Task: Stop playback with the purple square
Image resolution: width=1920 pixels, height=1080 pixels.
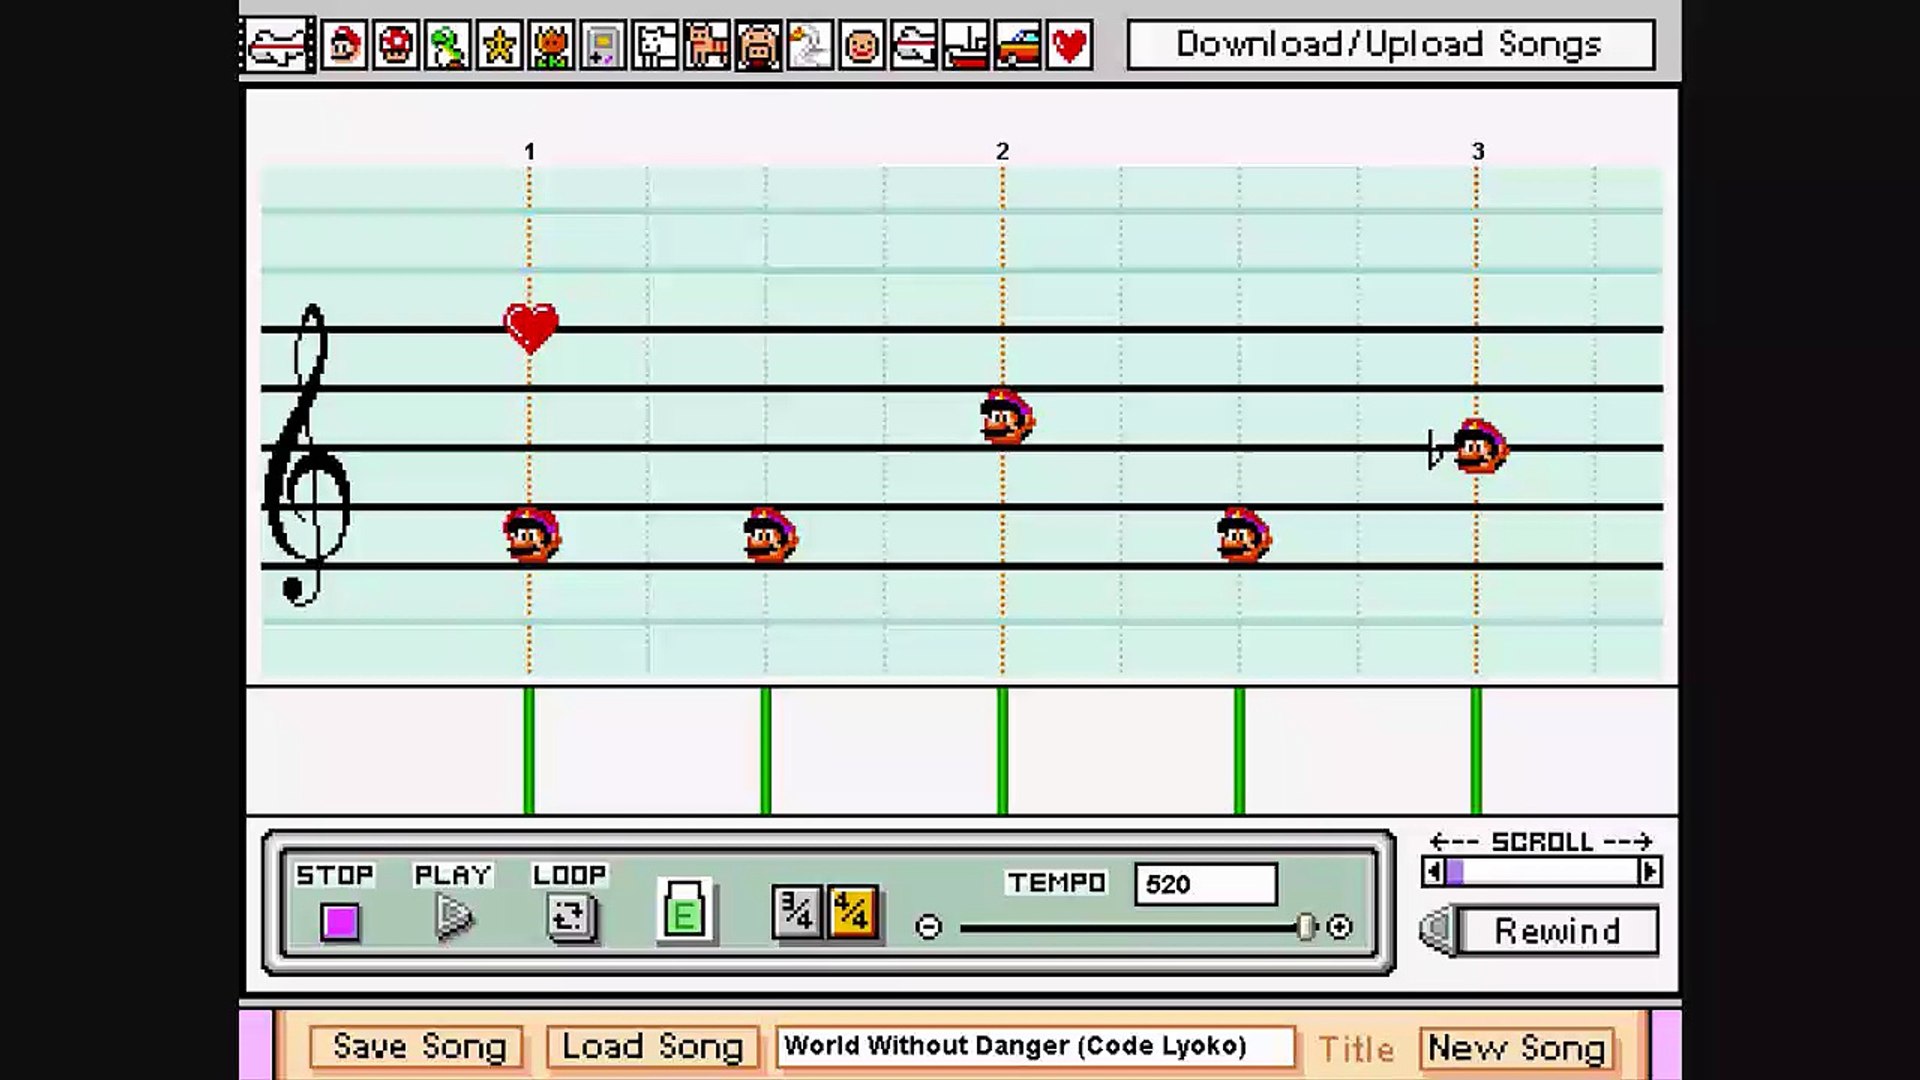Action: [340, 921]
